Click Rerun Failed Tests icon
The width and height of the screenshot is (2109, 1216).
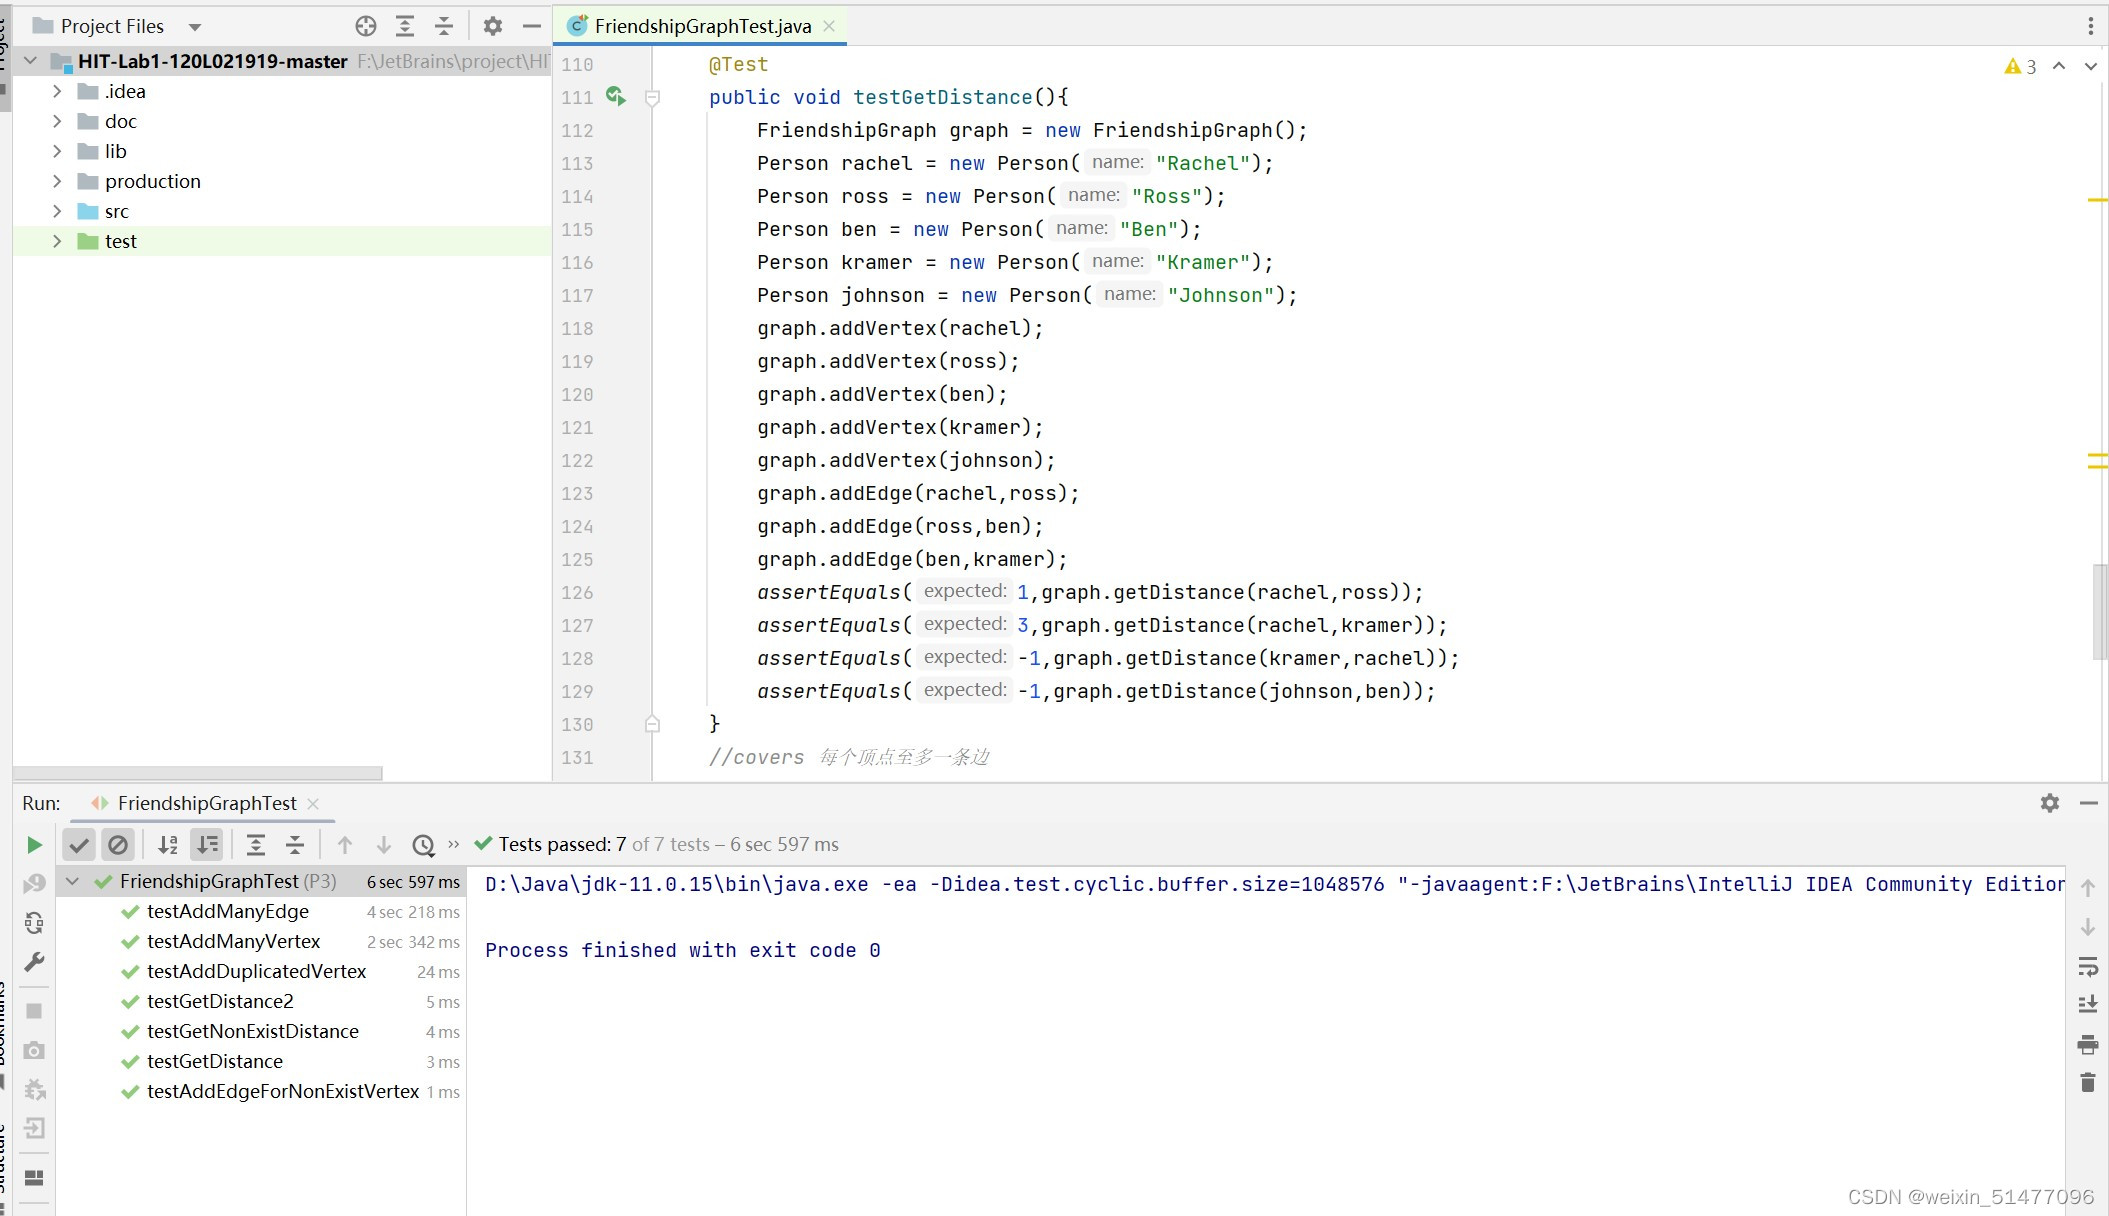tap(34, 884)
